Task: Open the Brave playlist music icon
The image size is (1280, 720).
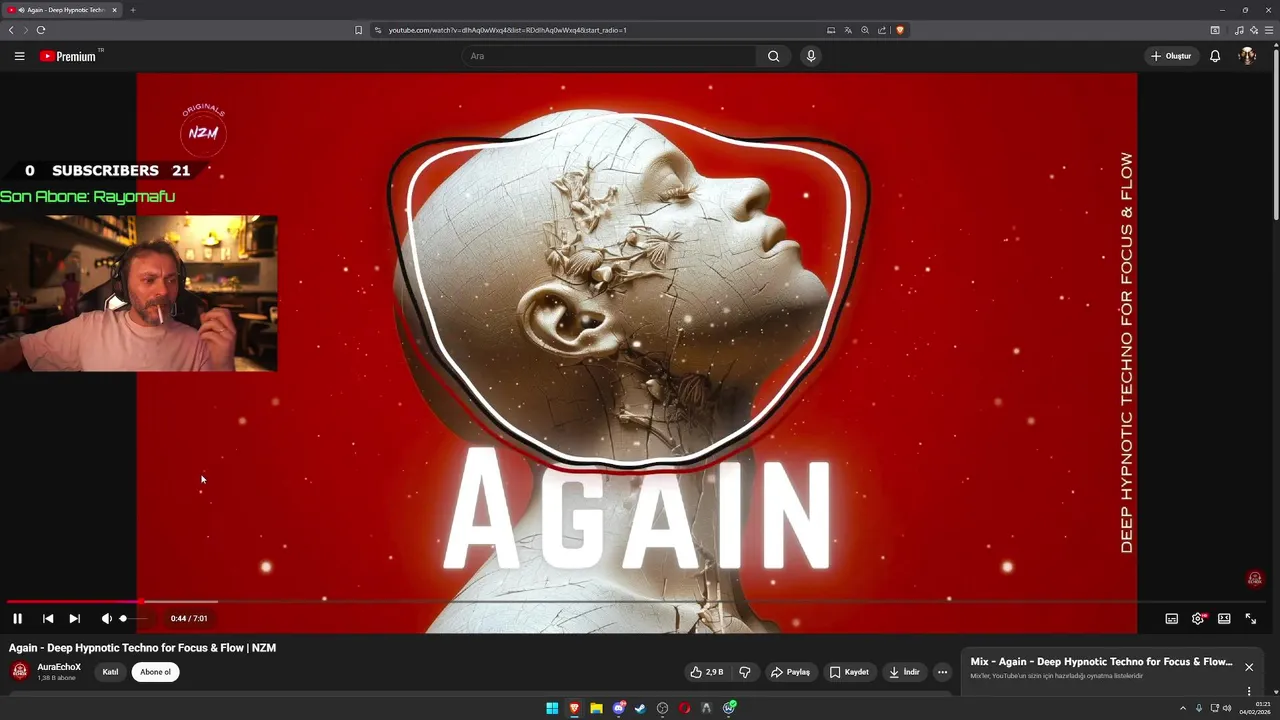Action: (x=1239, y=30)
